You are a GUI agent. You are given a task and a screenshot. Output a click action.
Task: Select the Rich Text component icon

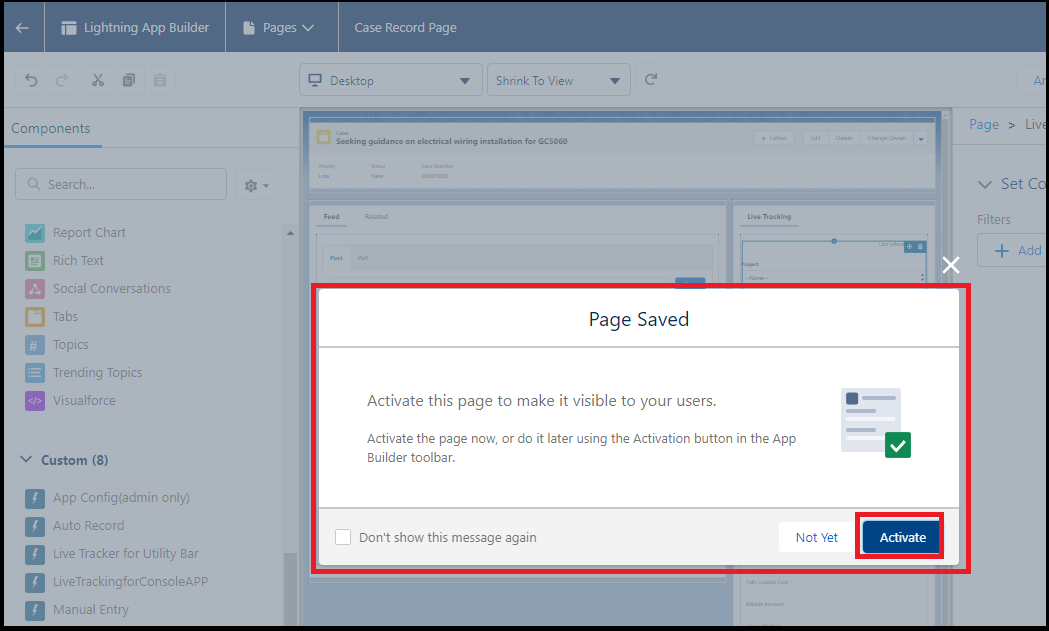click(x=35, y=261)
